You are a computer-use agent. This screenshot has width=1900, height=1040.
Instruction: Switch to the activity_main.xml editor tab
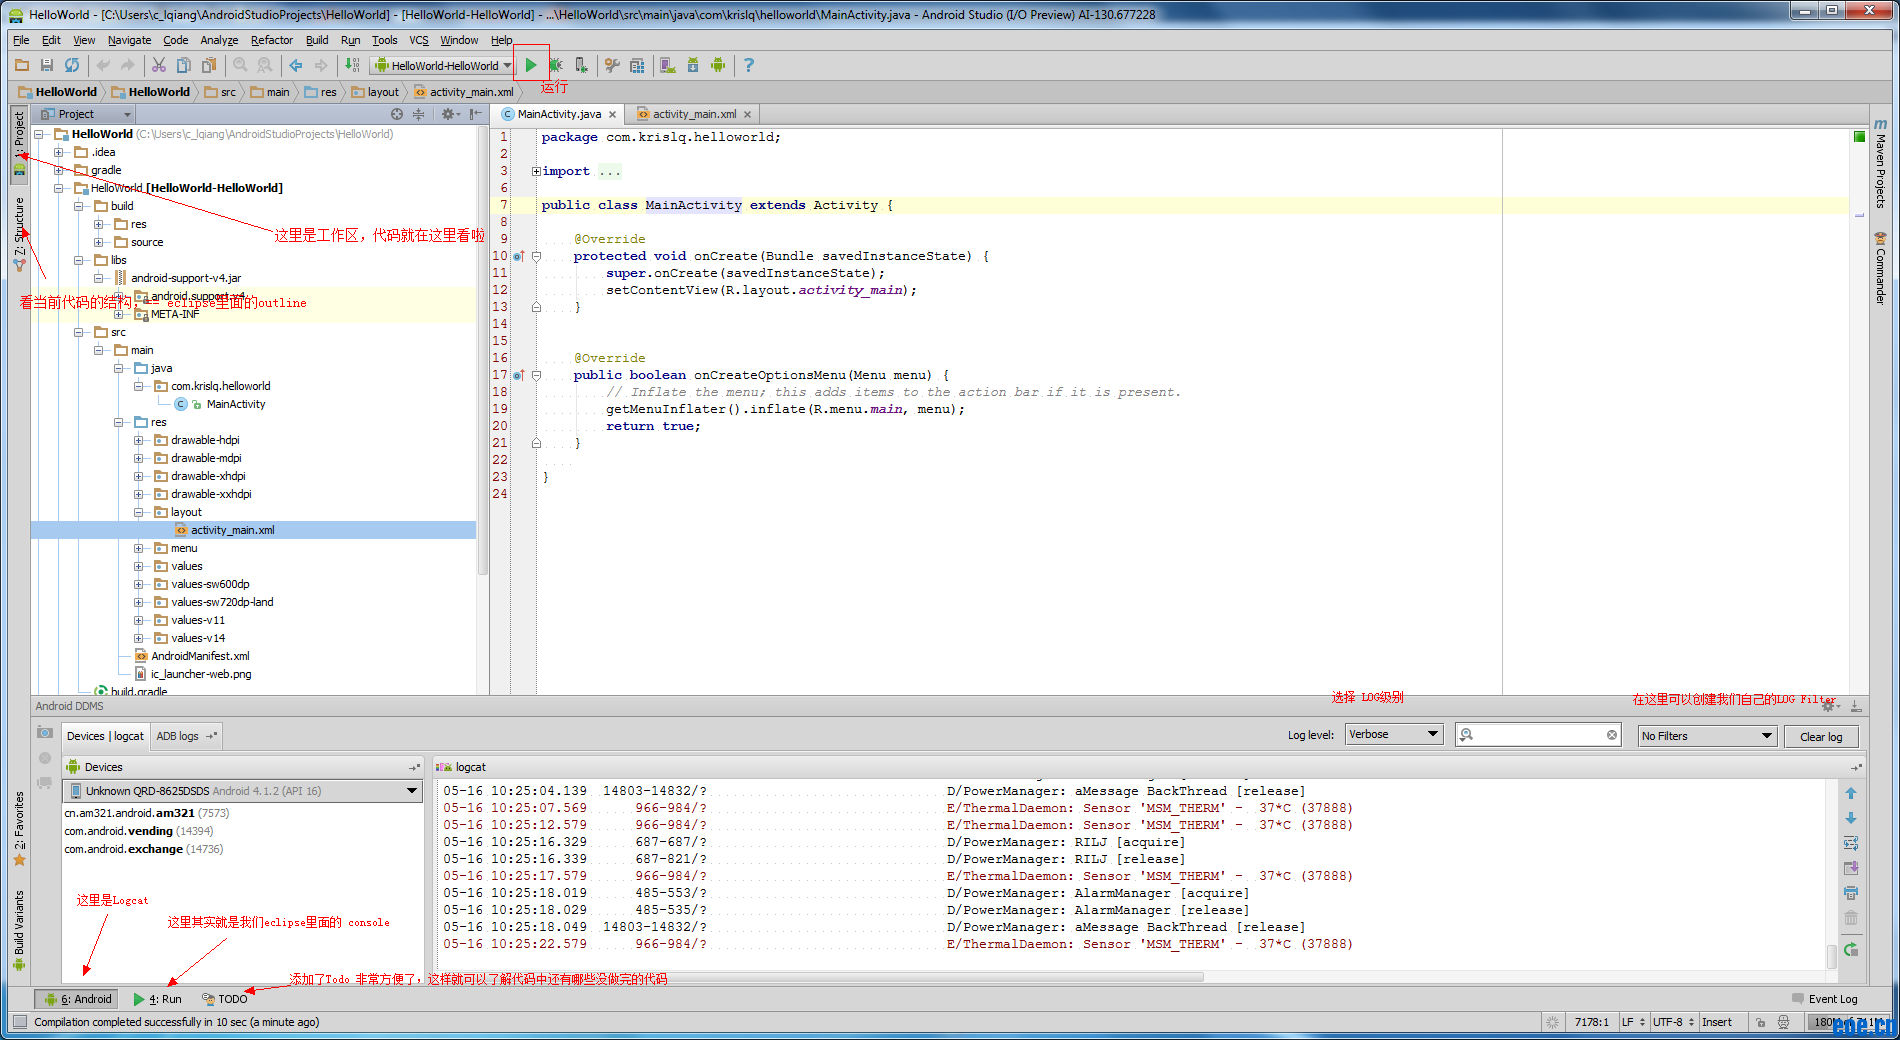click(x=694, y=114)
